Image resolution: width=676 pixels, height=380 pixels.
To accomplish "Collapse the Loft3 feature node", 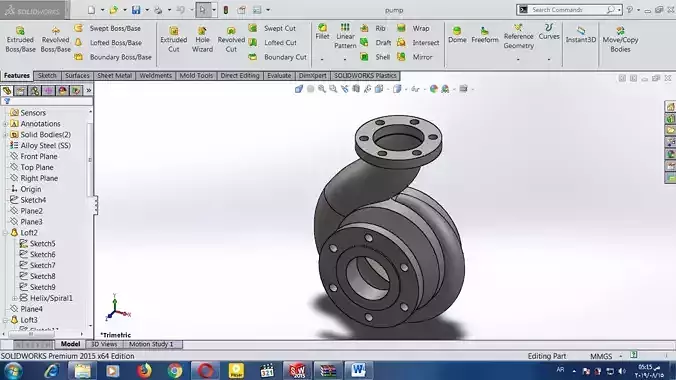I will pyautogui.click(x=6, y=320).
